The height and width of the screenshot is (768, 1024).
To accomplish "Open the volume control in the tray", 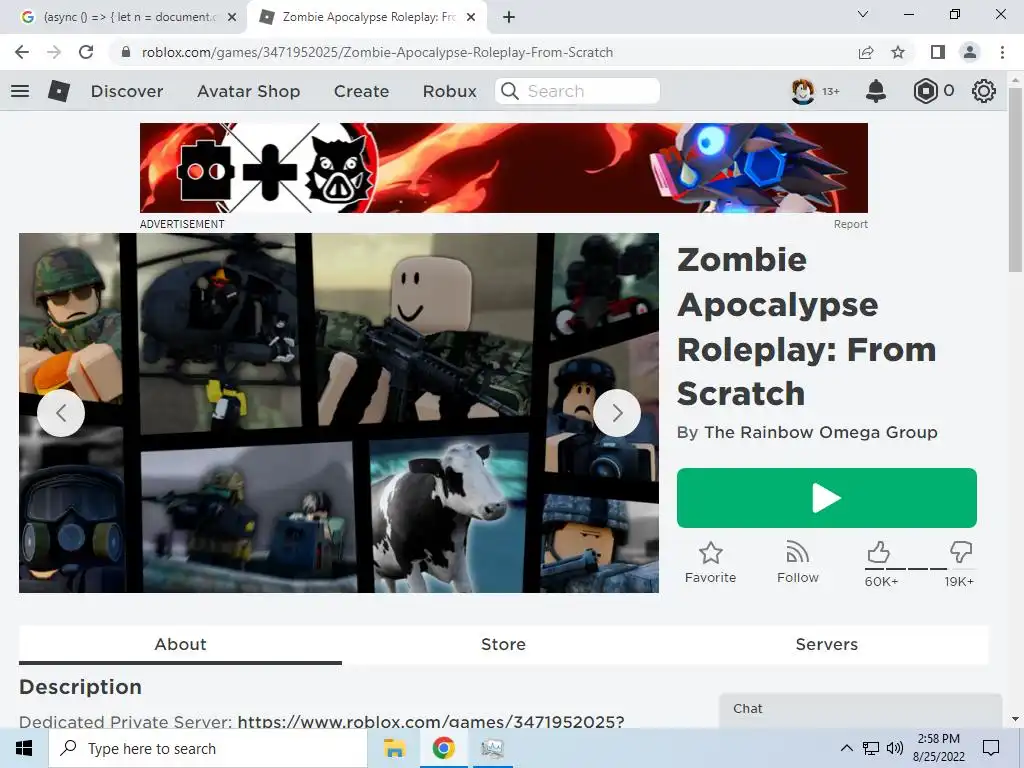I will [x=895, y=748].
